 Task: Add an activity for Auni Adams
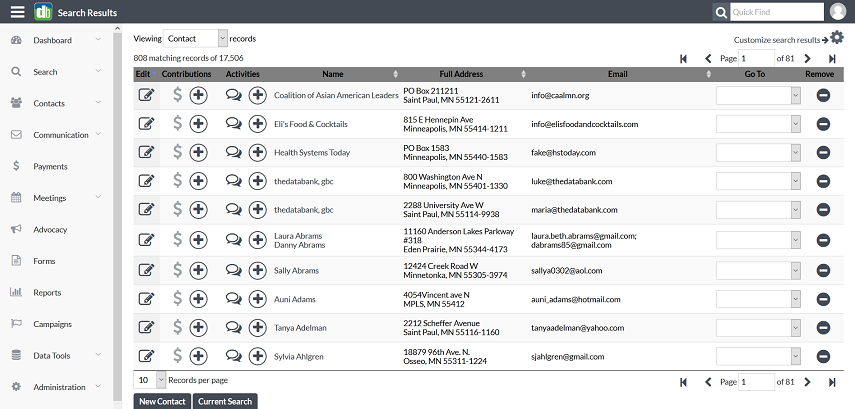coord(257,299)
